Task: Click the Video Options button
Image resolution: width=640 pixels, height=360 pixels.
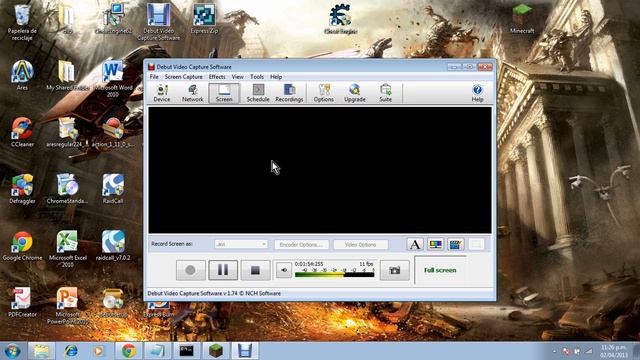Action: [360, 244]
